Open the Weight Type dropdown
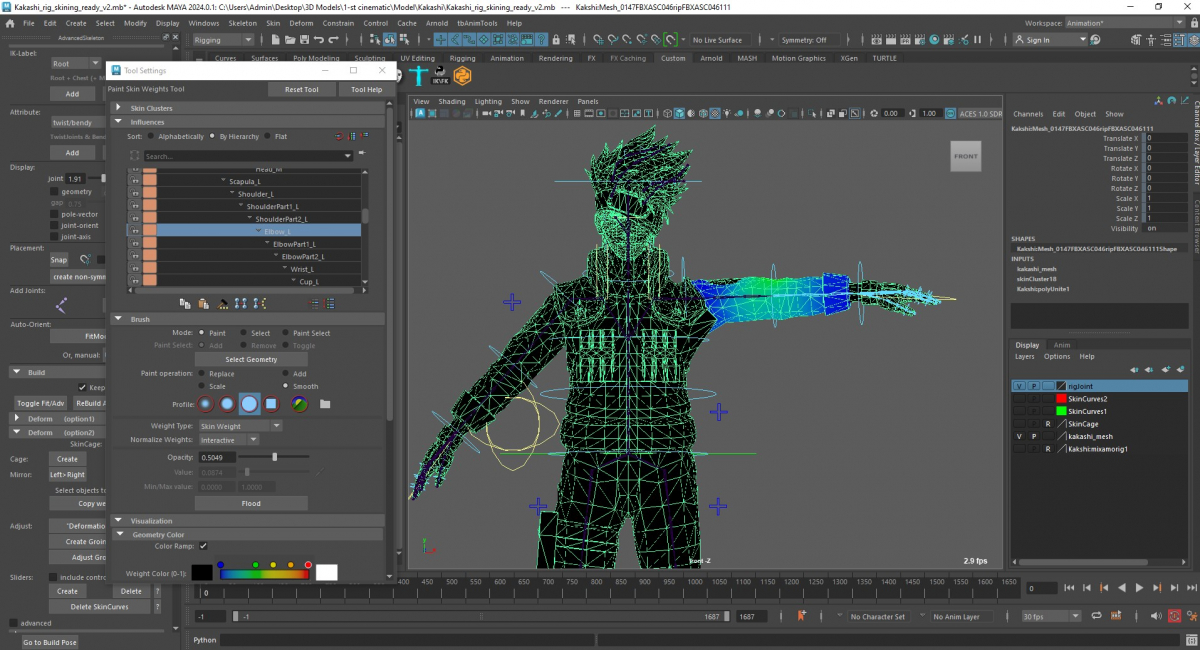Viewport: 1200px width, 650px height. coord(240,426)
